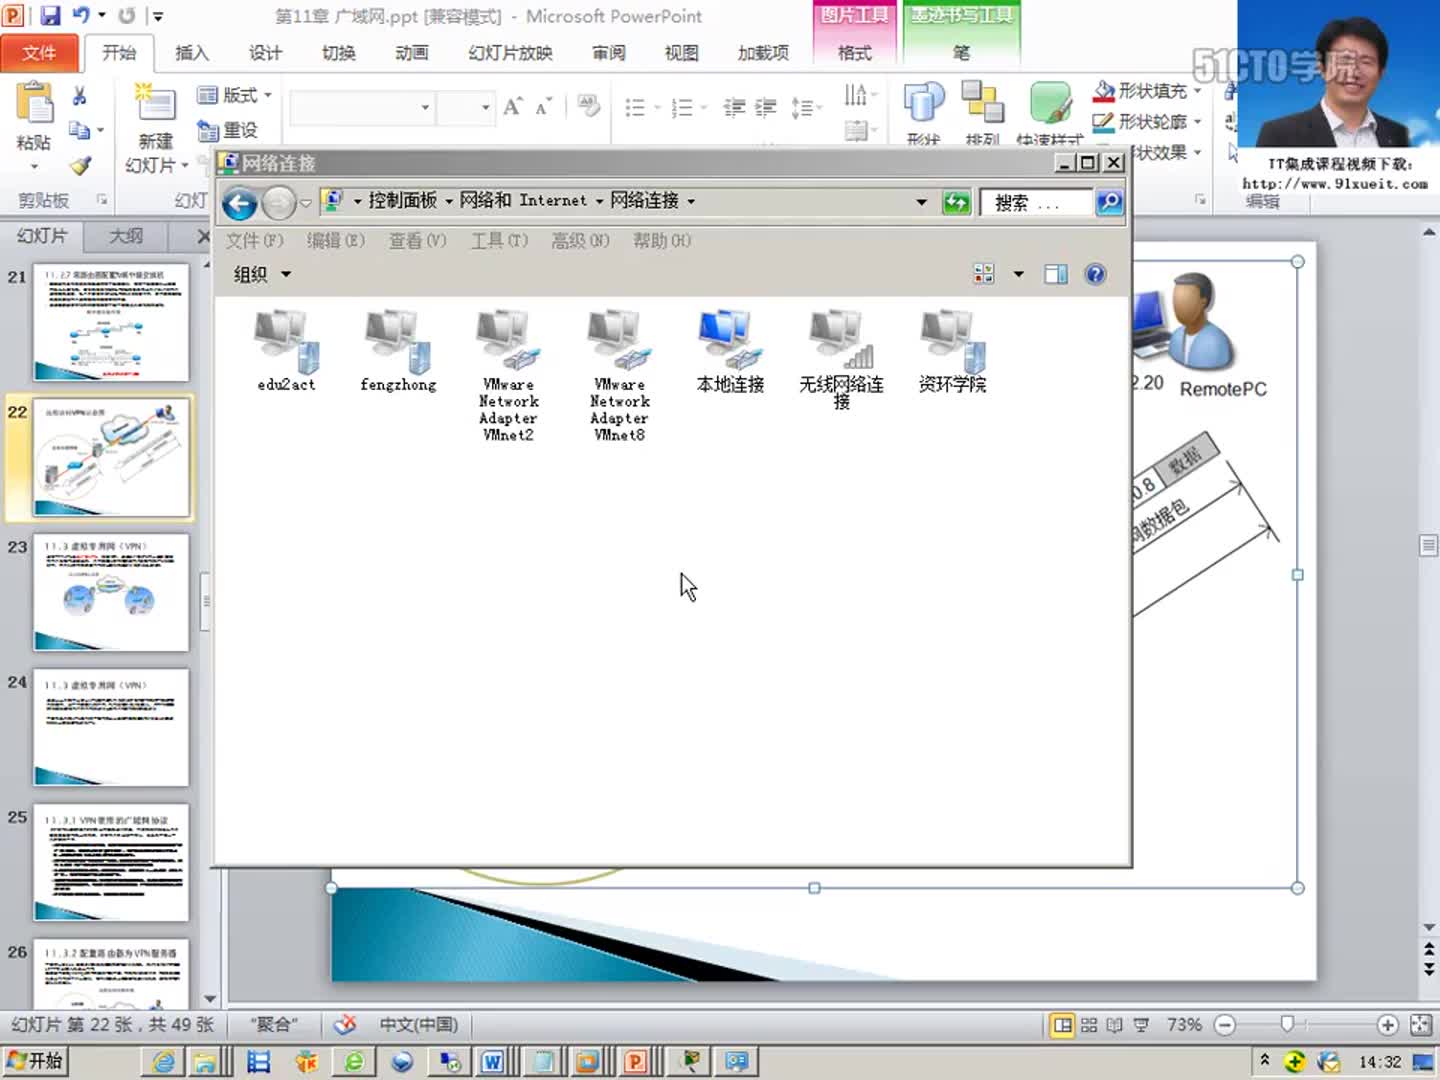Click the 开始 Start button on taskbar

click(x=36, y=1061)
